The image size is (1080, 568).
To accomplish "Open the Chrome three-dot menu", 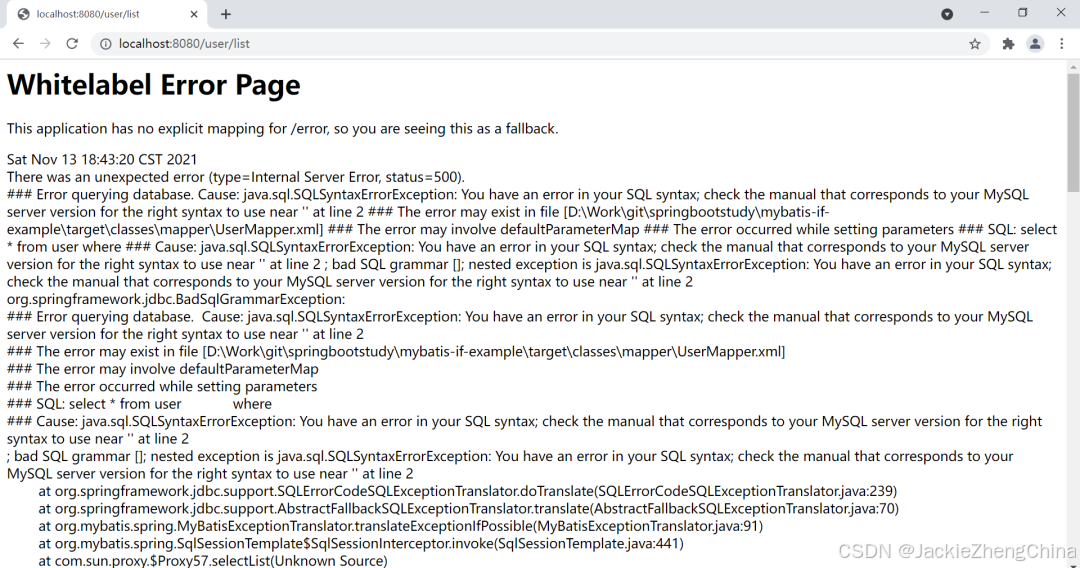I will pos(1061,44).
